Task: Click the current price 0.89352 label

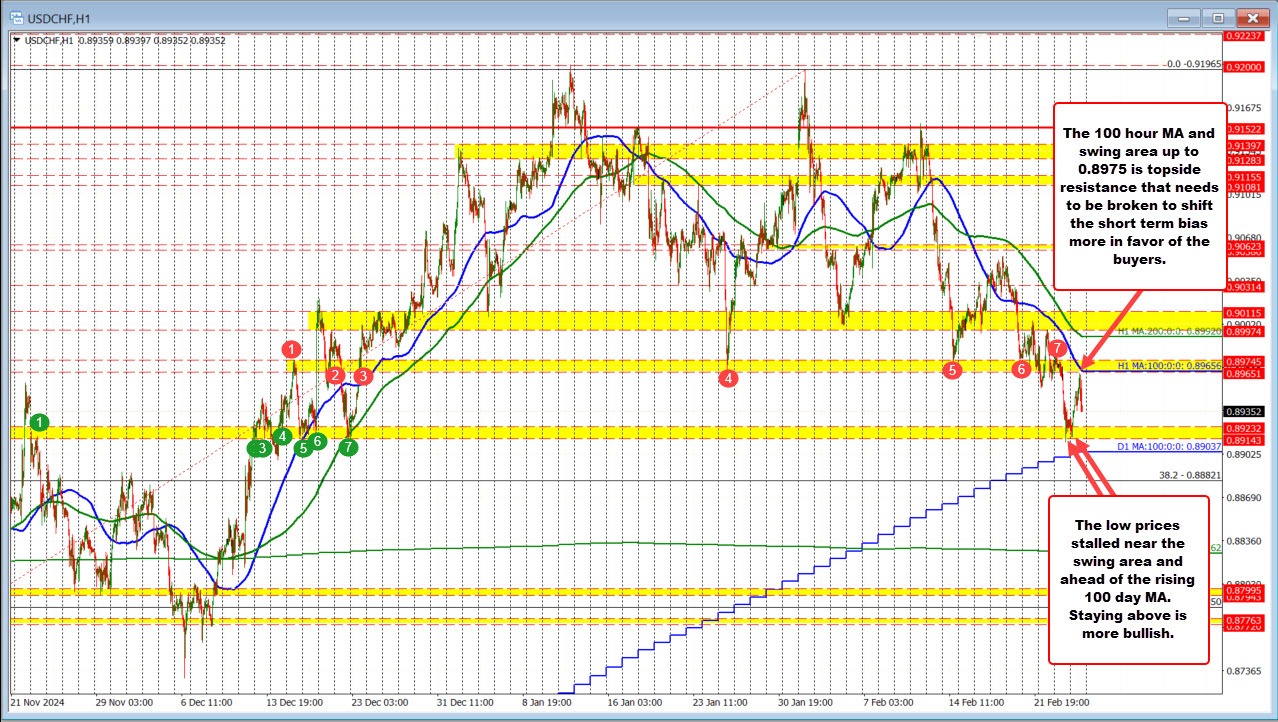Action: click(x=1243, y=411)
